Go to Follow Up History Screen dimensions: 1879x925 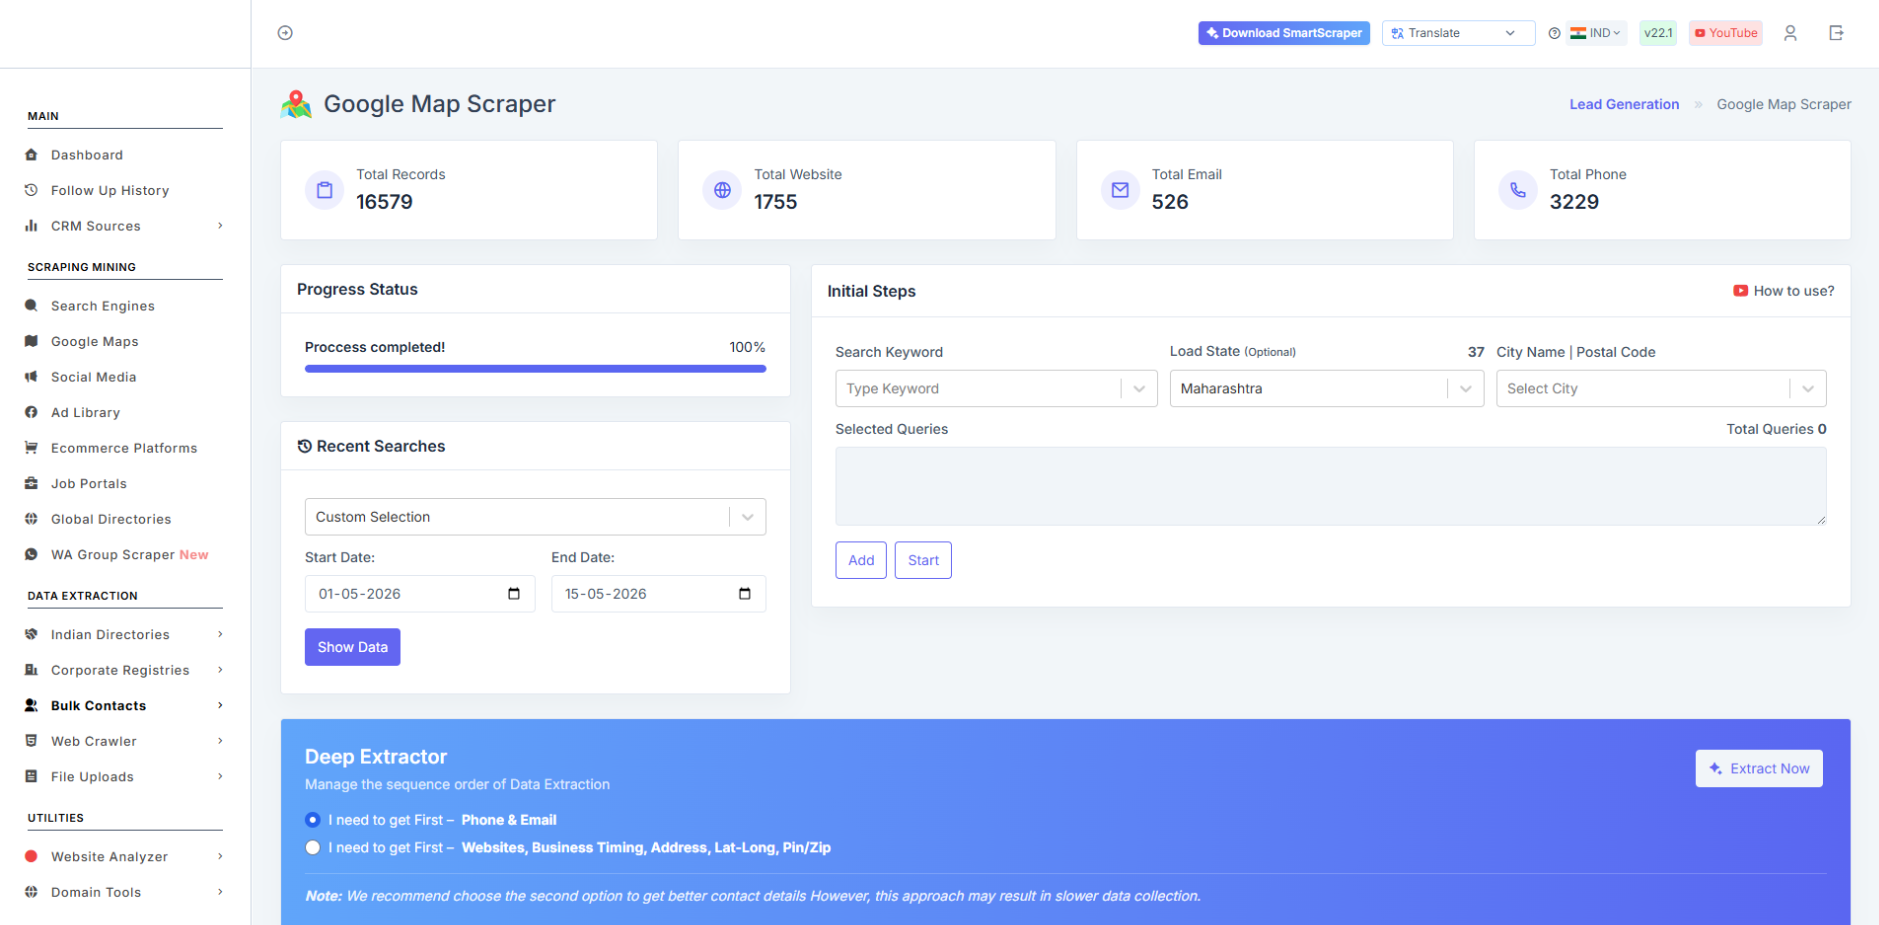click(110, 190)
